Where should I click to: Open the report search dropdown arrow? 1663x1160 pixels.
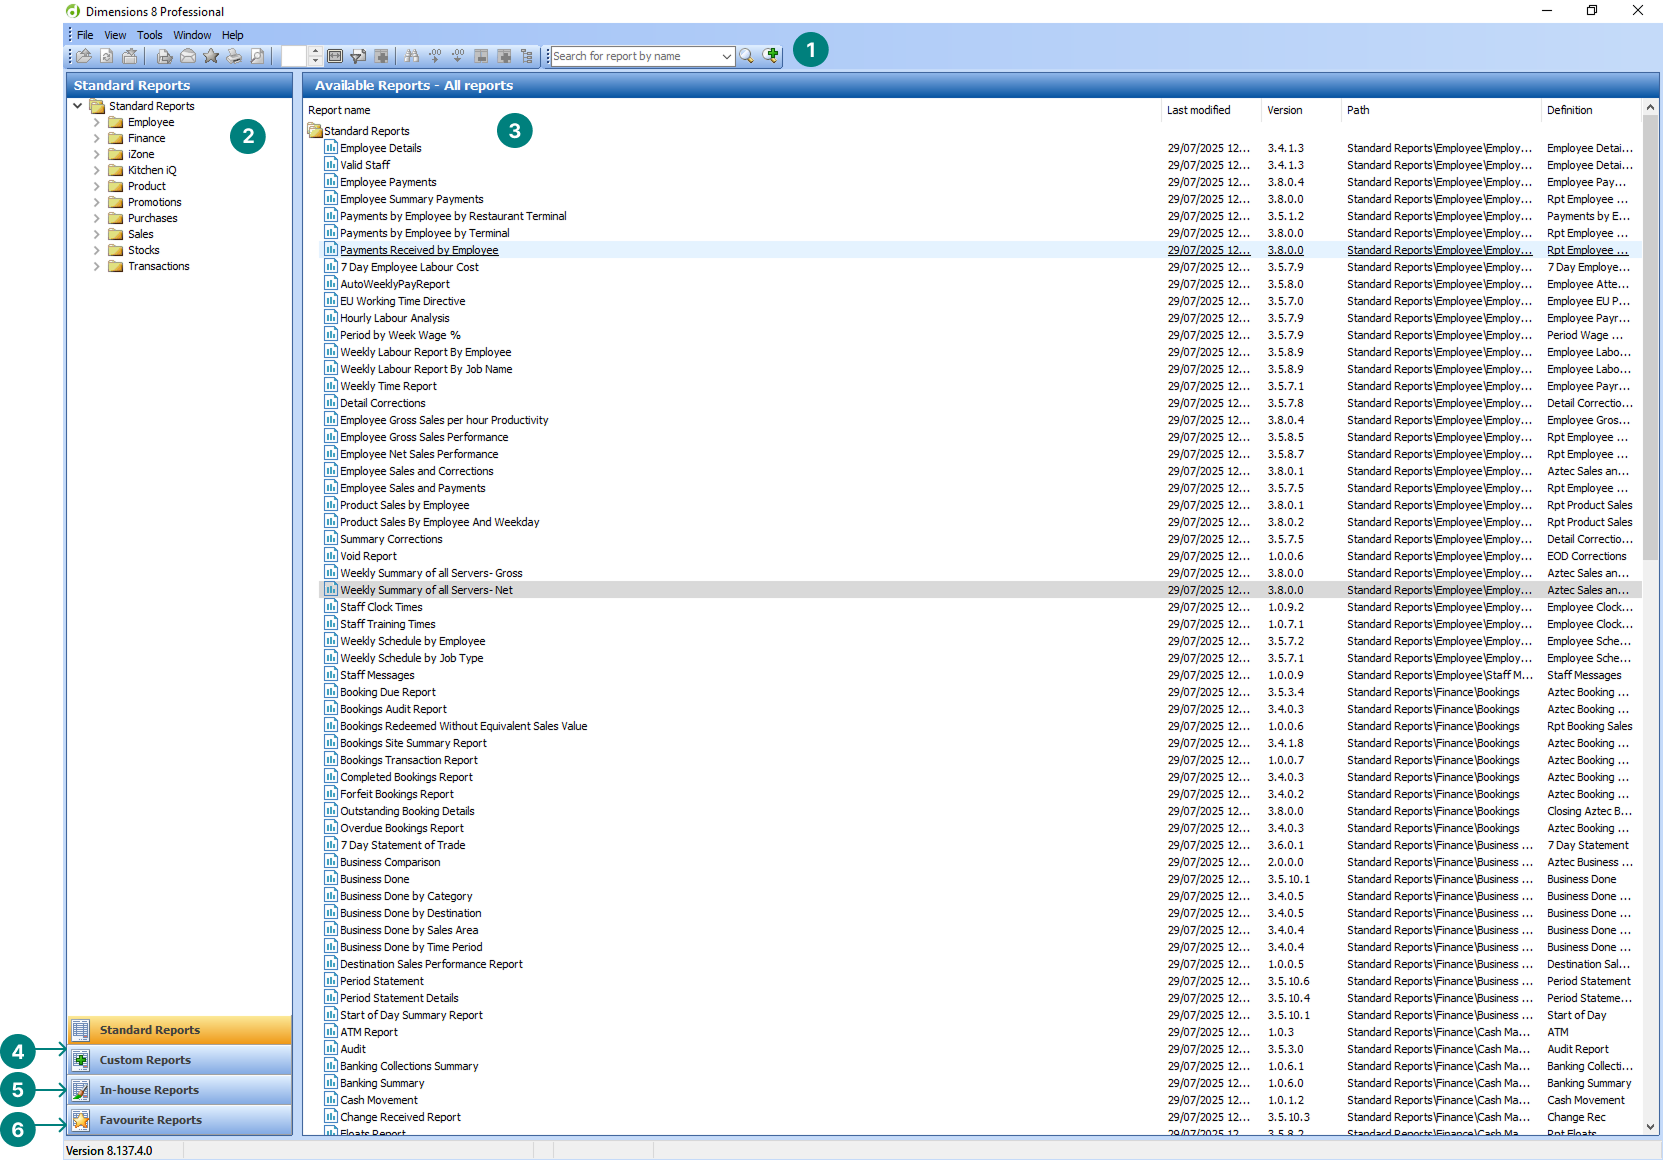[x=727, y=56]
